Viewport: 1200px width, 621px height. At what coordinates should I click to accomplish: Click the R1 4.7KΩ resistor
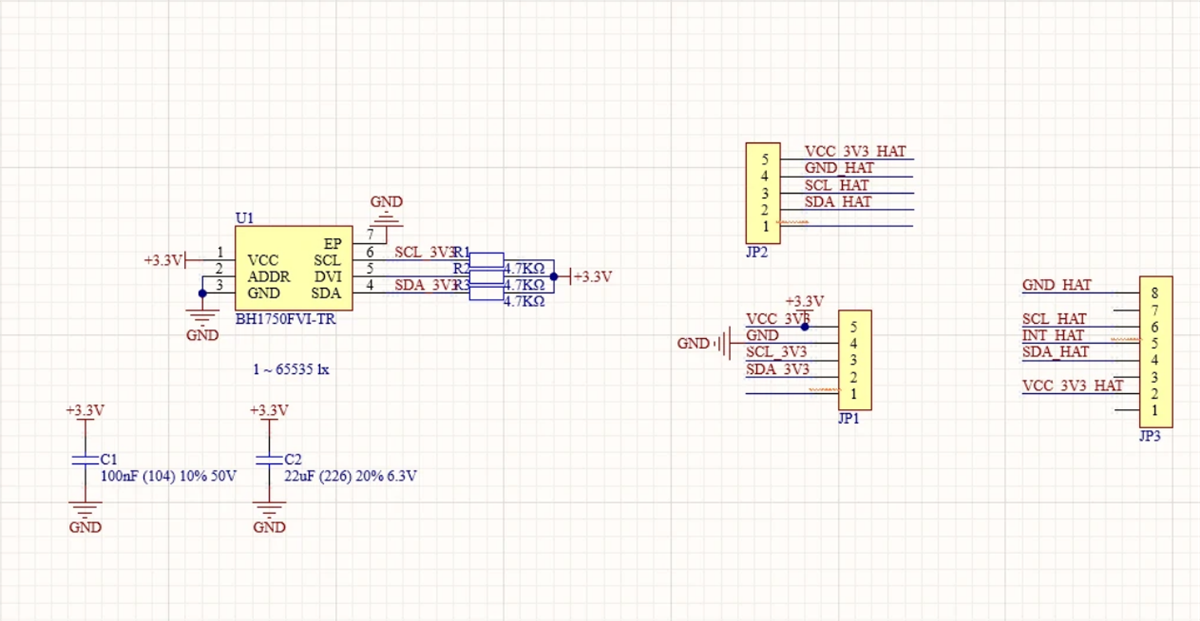tap(488, 261)
